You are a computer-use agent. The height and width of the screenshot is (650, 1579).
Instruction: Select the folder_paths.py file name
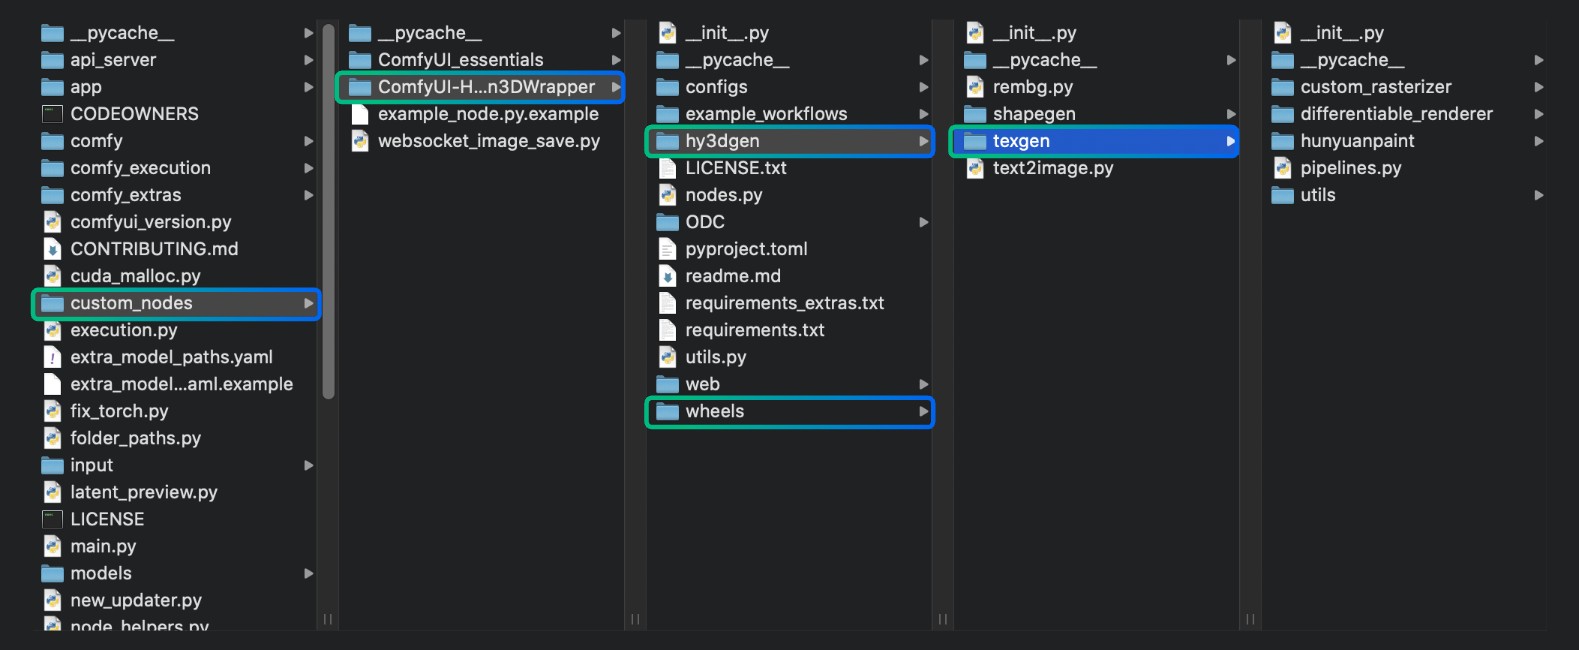pos(136,438)
